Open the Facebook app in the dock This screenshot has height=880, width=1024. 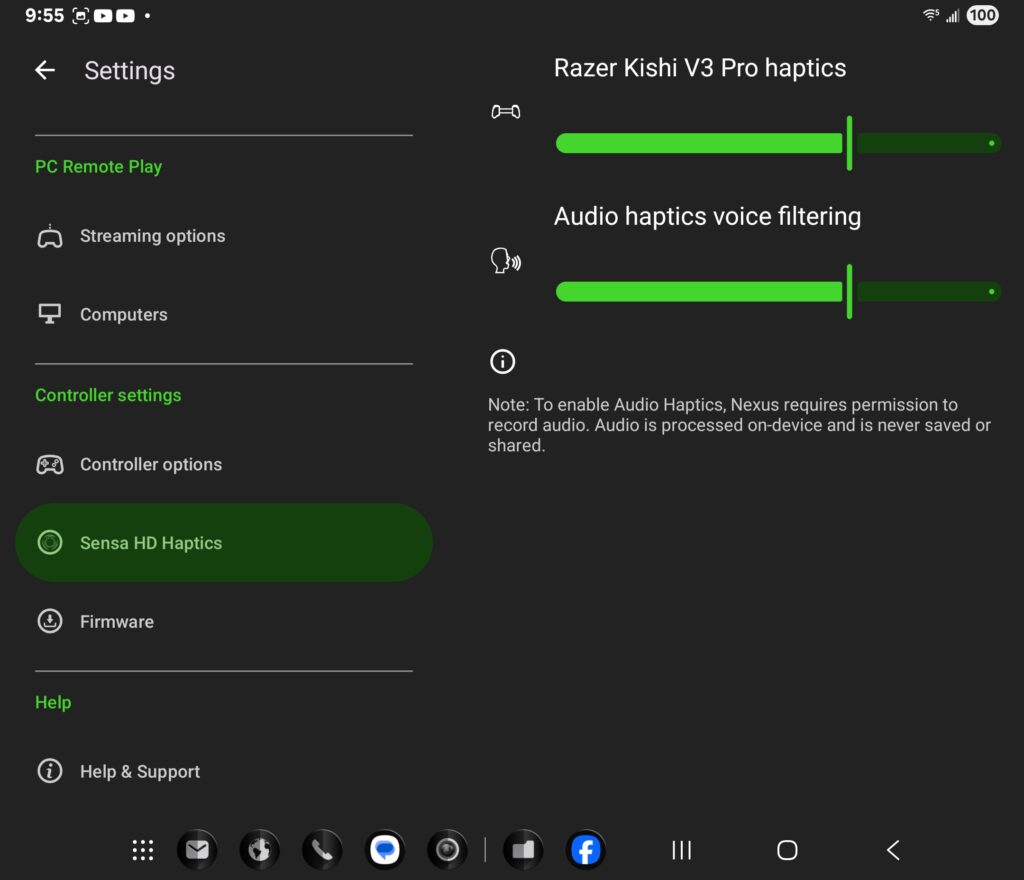(x=586, y=850)
